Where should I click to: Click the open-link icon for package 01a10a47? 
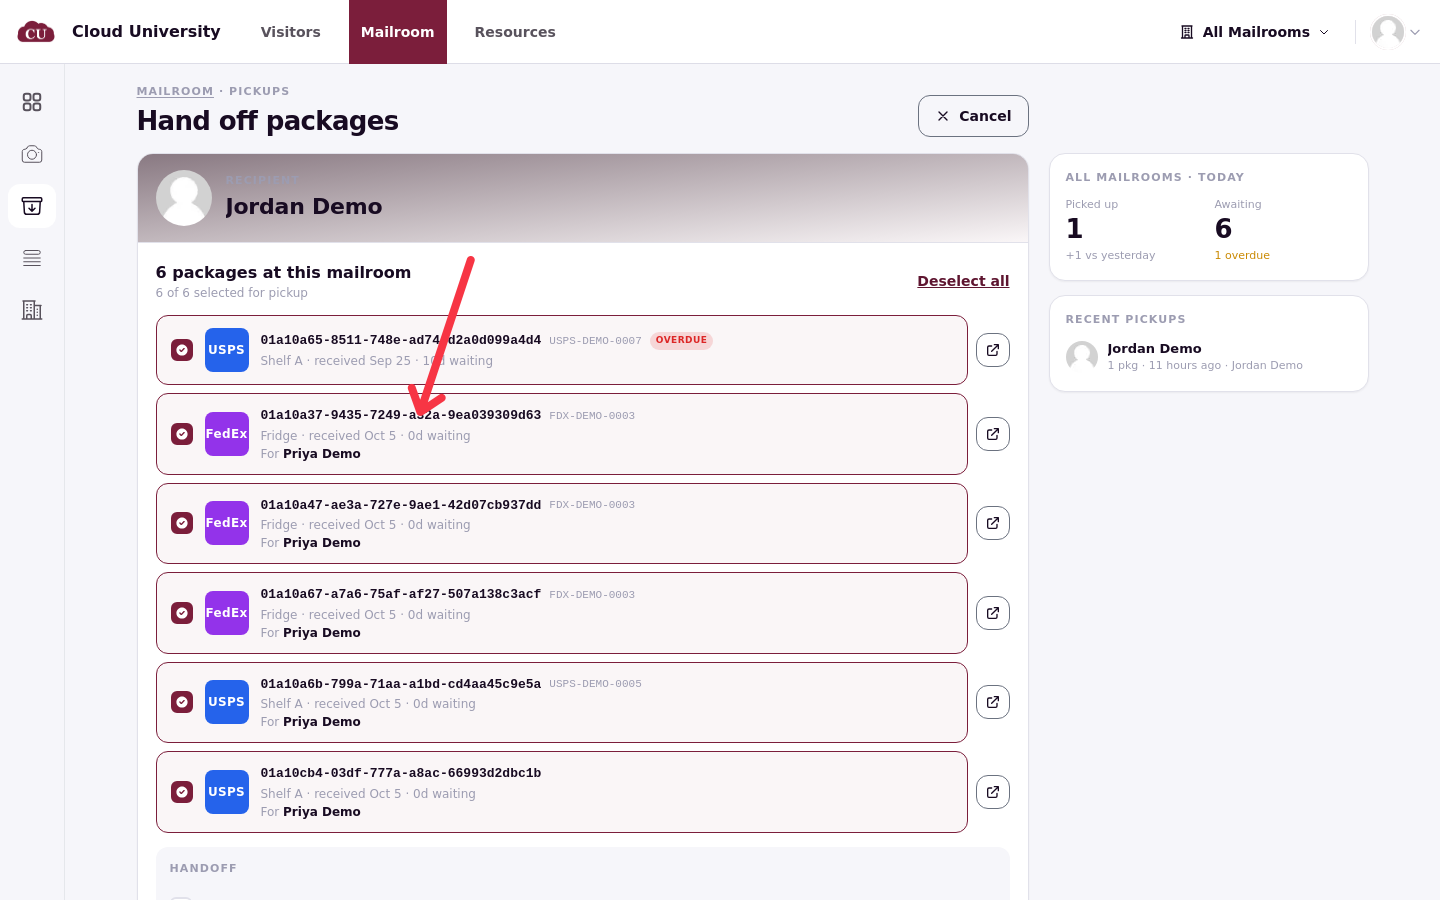[x=993, y=523]
